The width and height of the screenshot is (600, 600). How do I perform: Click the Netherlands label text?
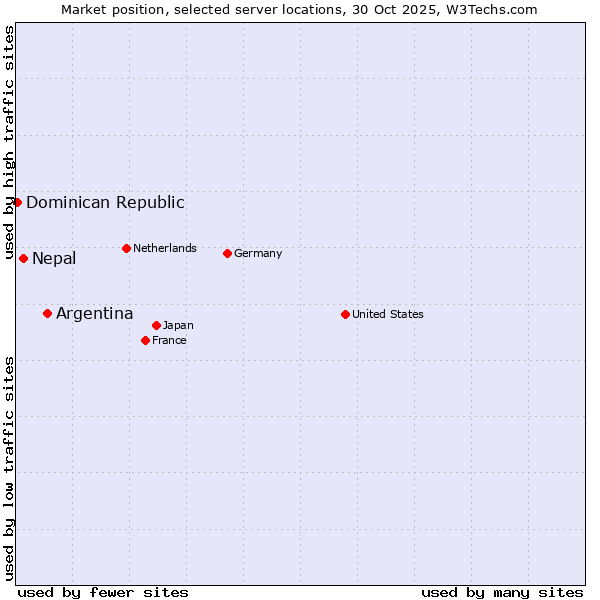(x=165, y=248)
